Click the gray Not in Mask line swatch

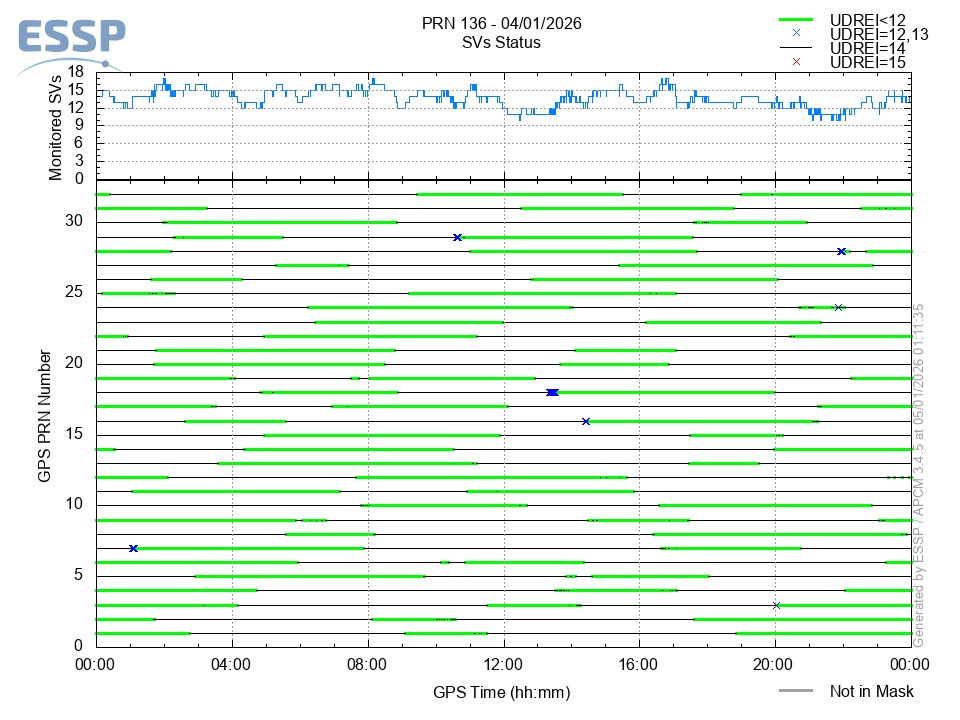coord(797,691)
